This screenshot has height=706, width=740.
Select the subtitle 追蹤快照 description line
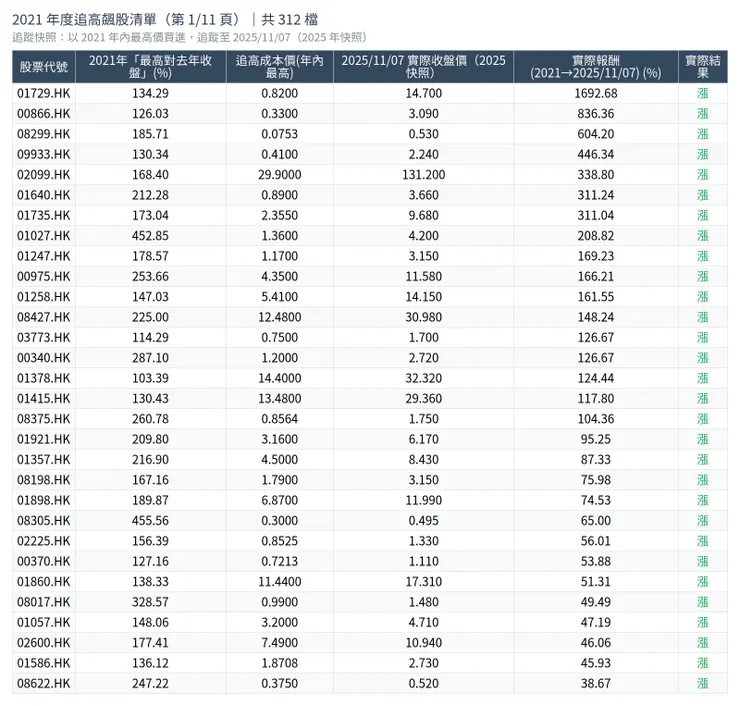[189, 37]
